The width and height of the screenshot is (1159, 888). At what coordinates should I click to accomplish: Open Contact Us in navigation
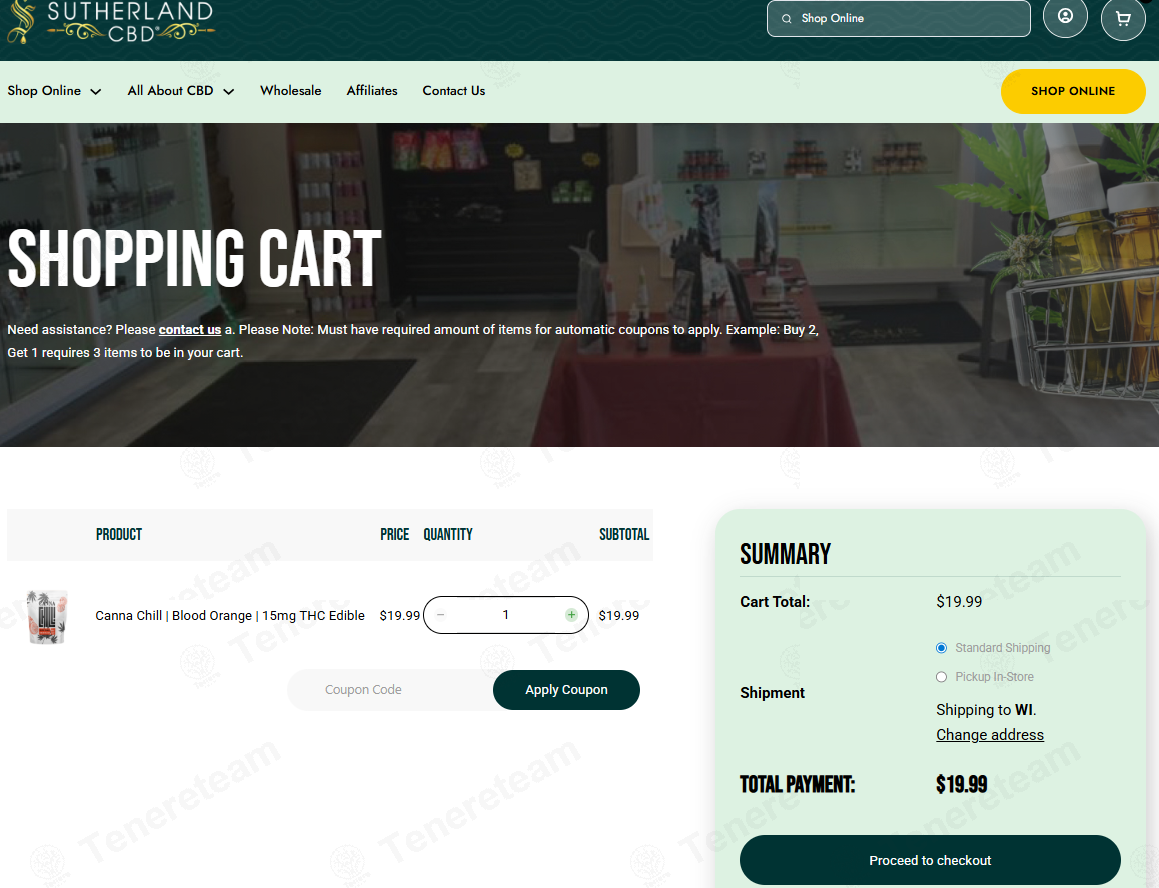(x=454, y=90)
